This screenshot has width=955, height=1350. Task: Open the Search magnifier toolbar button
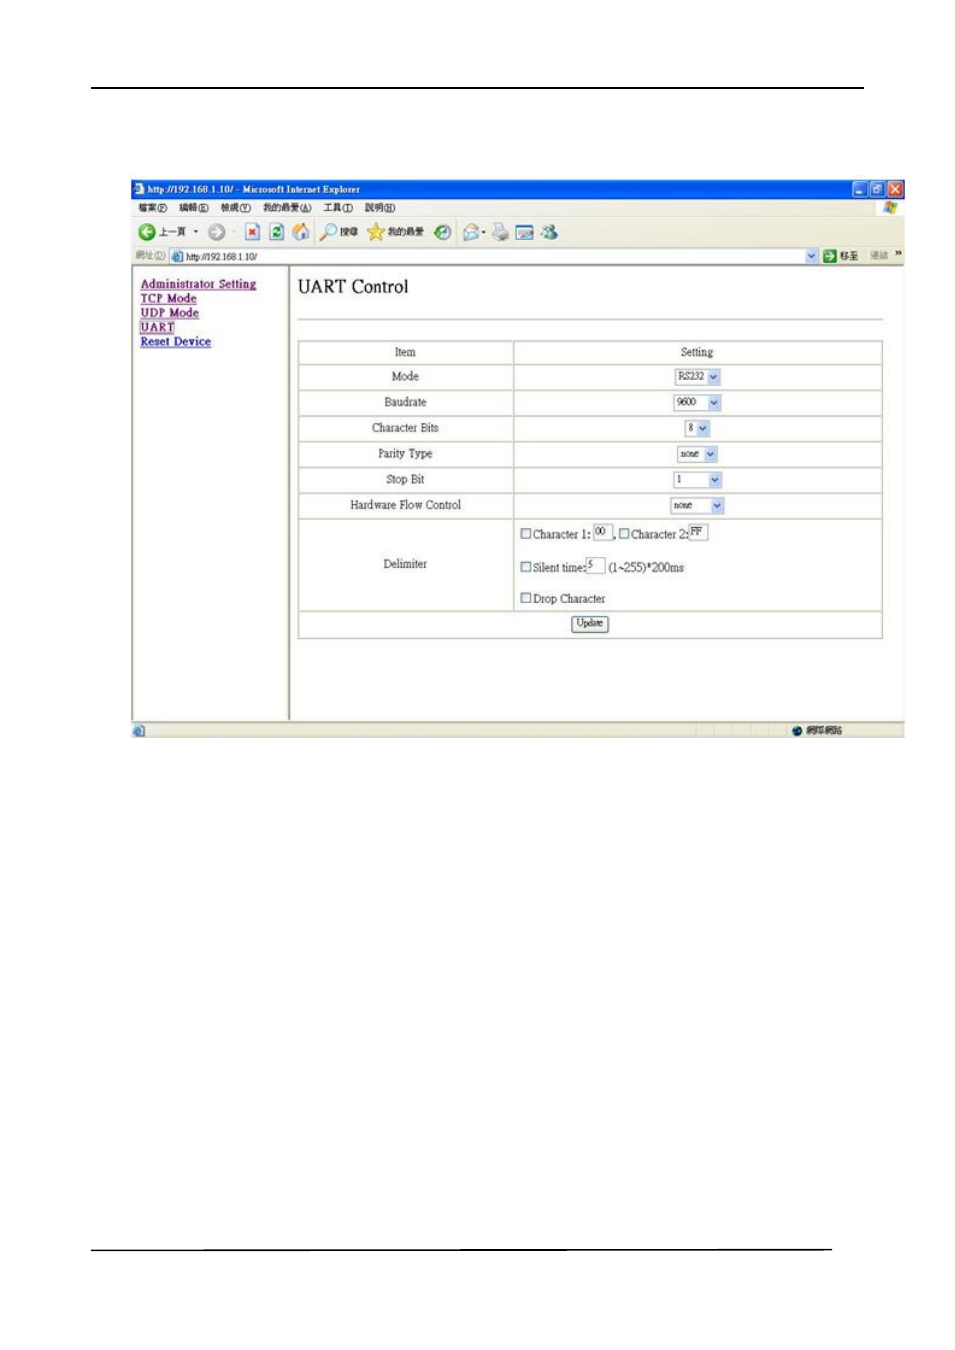pyautogui.click(x=328, y=232)
